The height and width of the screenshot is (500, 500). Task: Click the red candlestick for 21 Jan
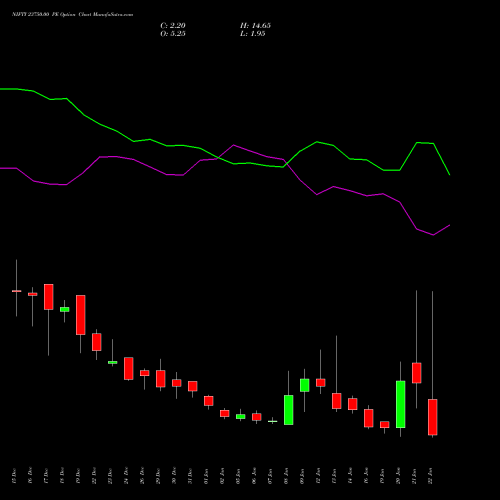pyautogui.click(x=417, y=373)
